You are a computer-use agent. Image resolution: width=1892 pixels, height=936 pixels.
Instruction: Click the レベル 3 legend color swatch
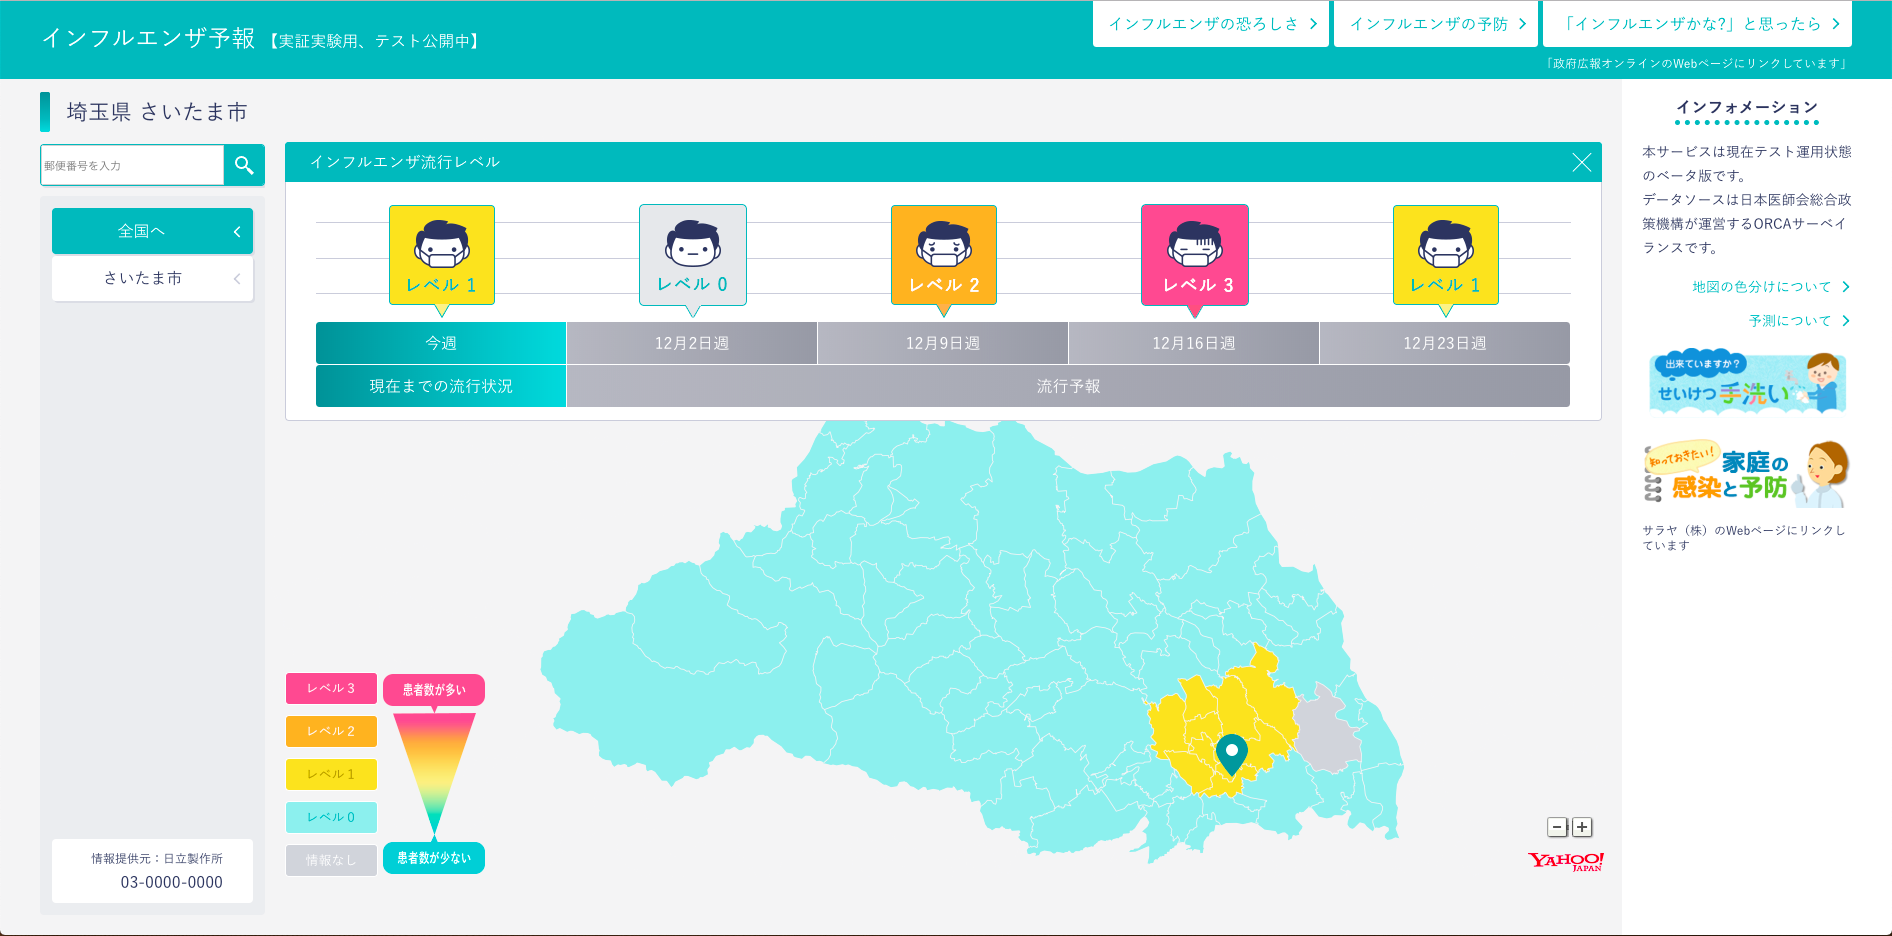click(x=331, y=688)
